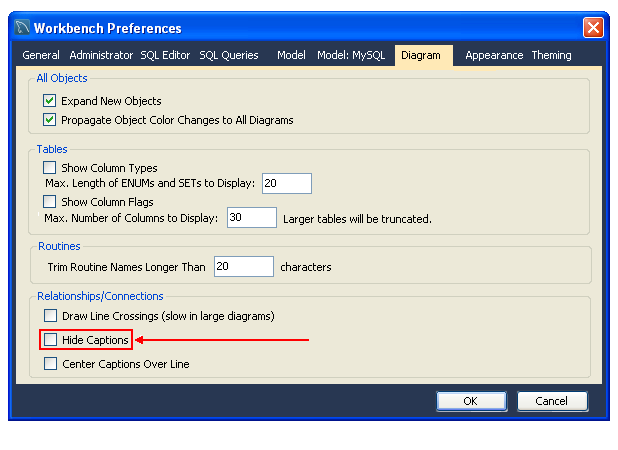Image resolution: width=618 pixels, height=450 pixels.
Task: Focus the Trim Routine Names length field
Action: (x=243, y=267)
